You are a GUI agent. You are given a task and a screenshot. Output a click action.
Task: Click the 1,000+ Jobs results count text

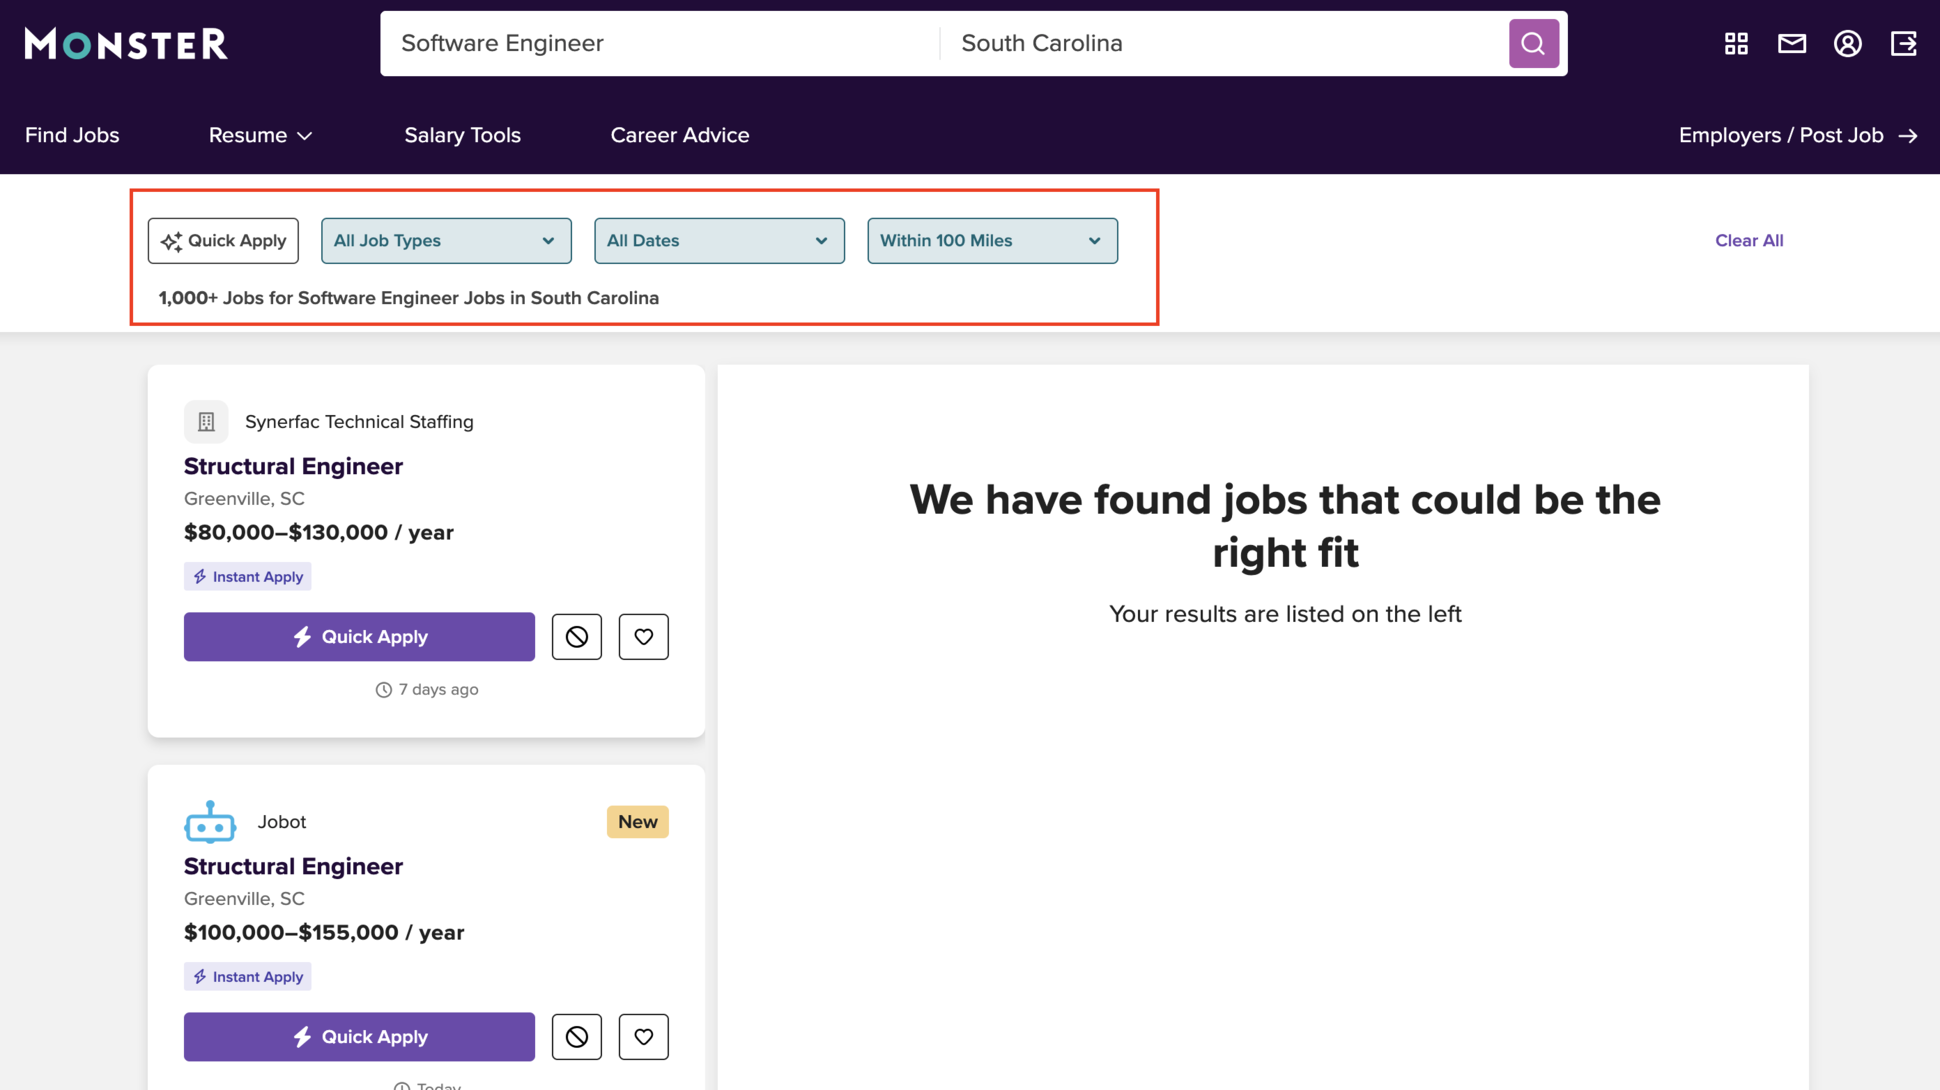[408, 298]
